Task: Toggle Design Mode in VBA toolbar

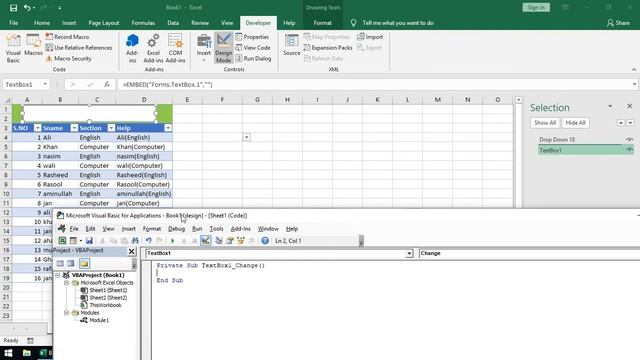Action: pyautogui.click(x=206, y=240)
